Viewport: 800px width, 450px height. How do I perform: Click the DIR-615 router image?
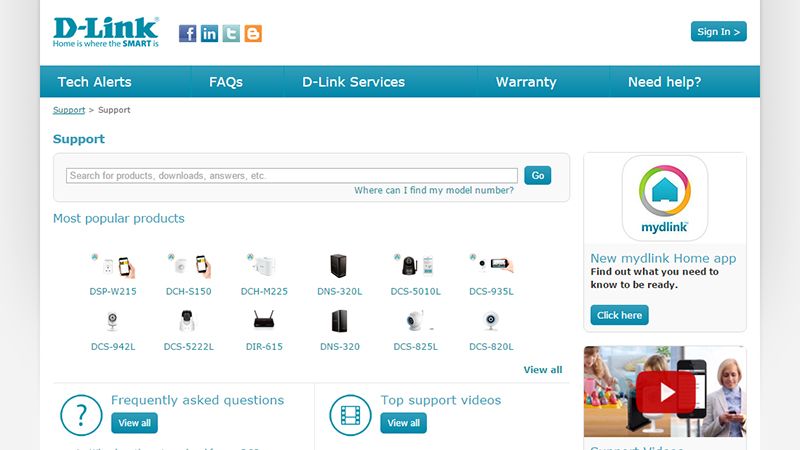(x=264, y=320)
